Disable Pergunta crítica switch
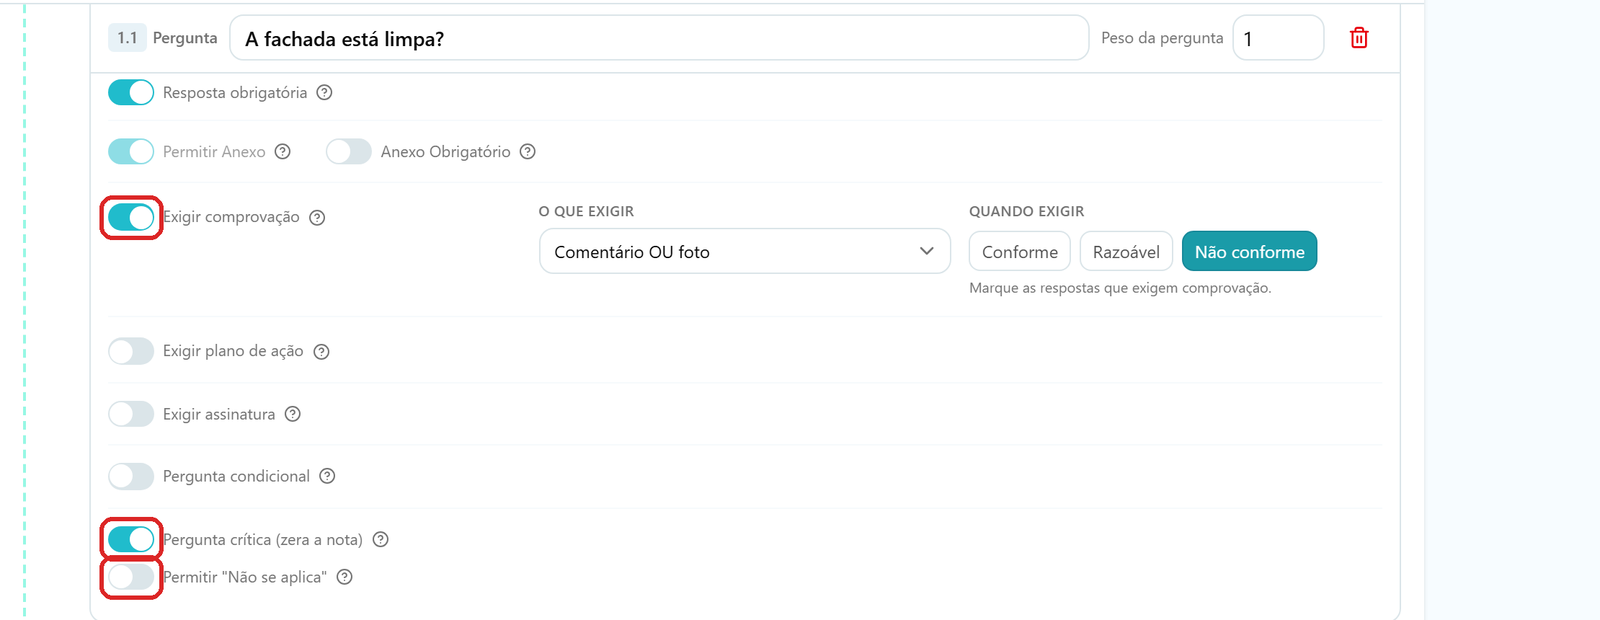1600x620 pixels. (131, 539)
